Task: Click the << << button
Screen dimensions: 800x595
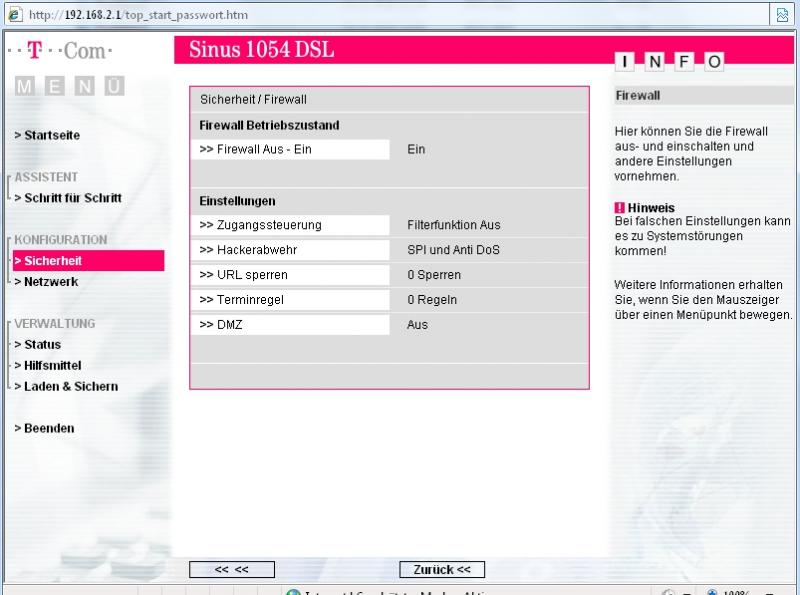Action: pos(232,569)
